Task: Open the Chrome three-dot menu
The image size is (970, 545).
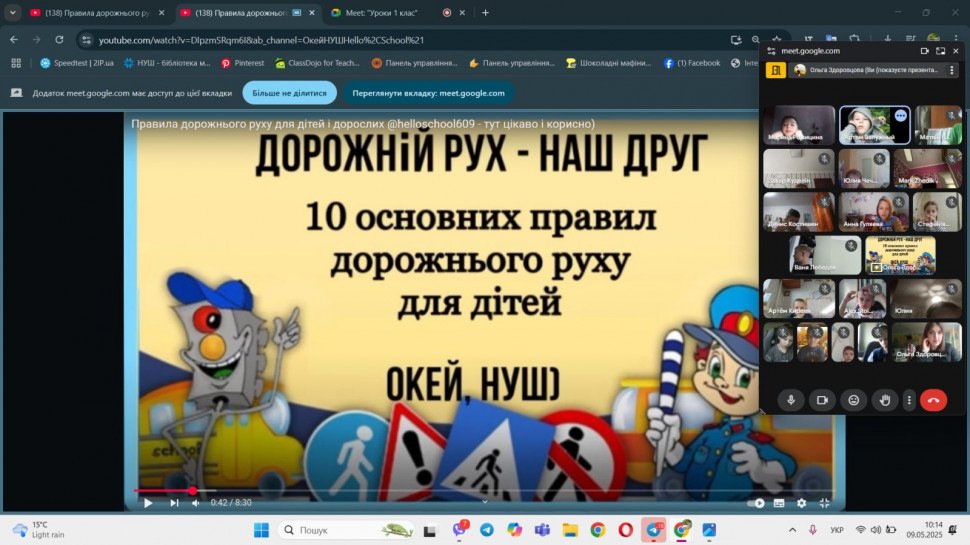Action: point(956,40)
